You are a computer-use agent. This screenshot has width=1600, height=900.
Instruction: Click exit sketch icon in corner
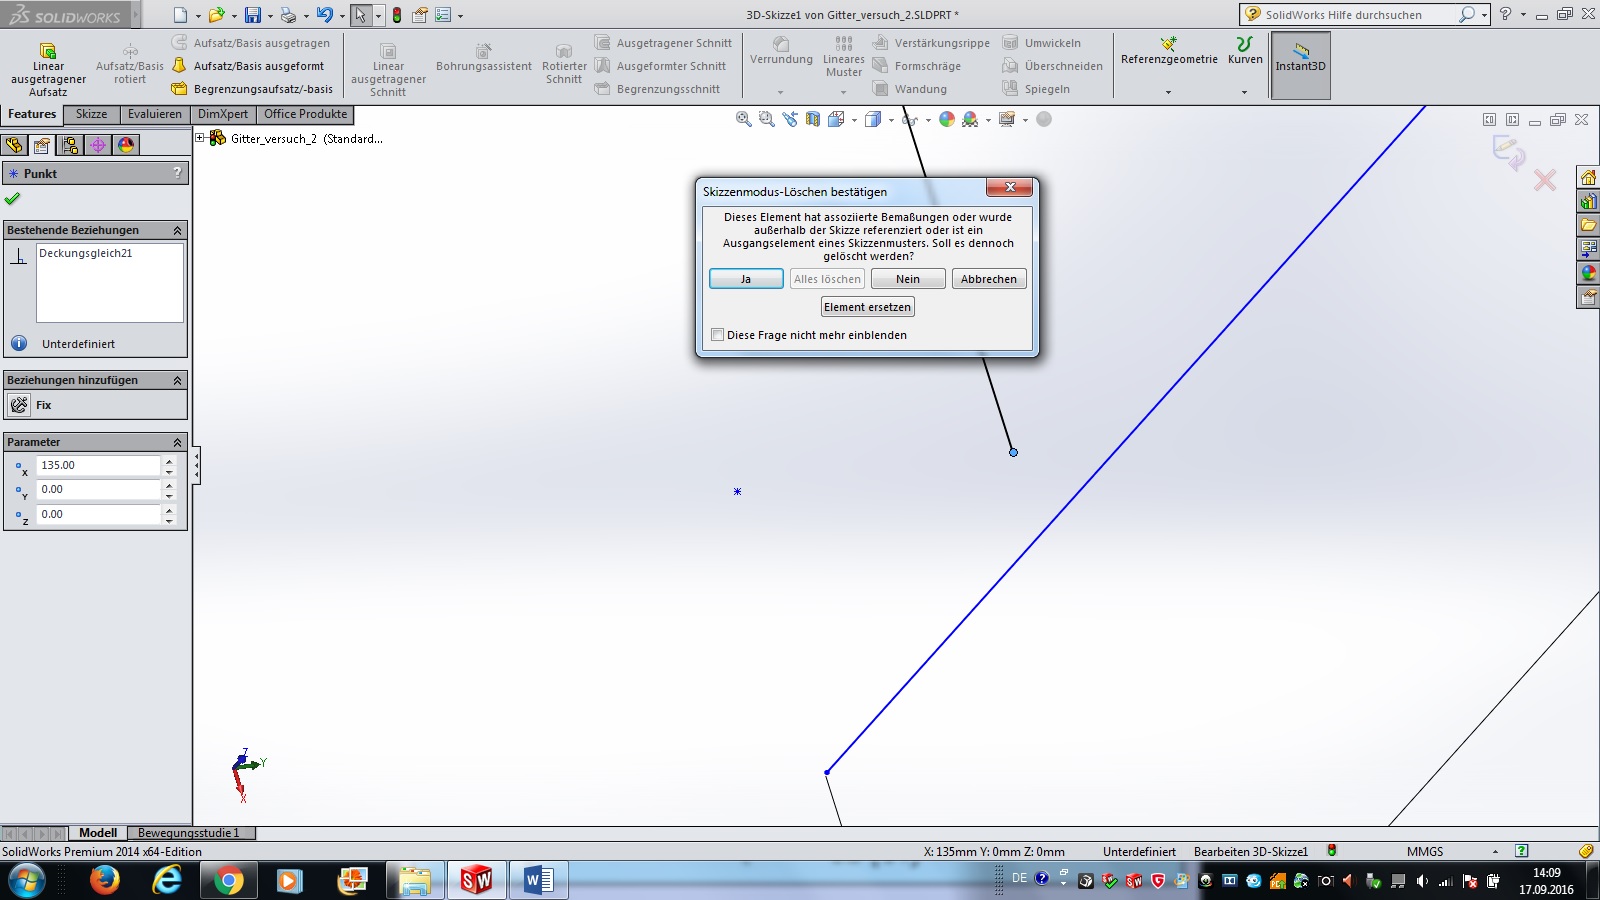[x=1508, y=152]
